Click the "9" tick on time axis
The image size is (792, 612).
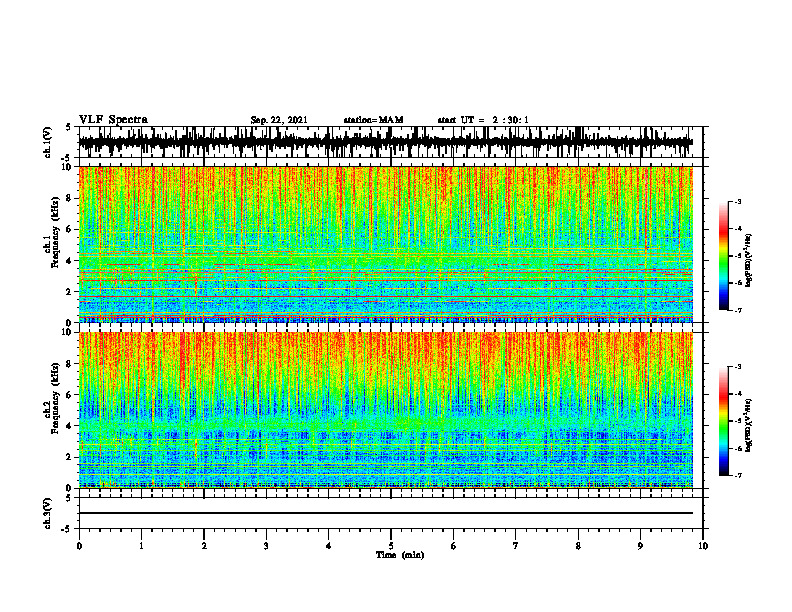[640, 546]
